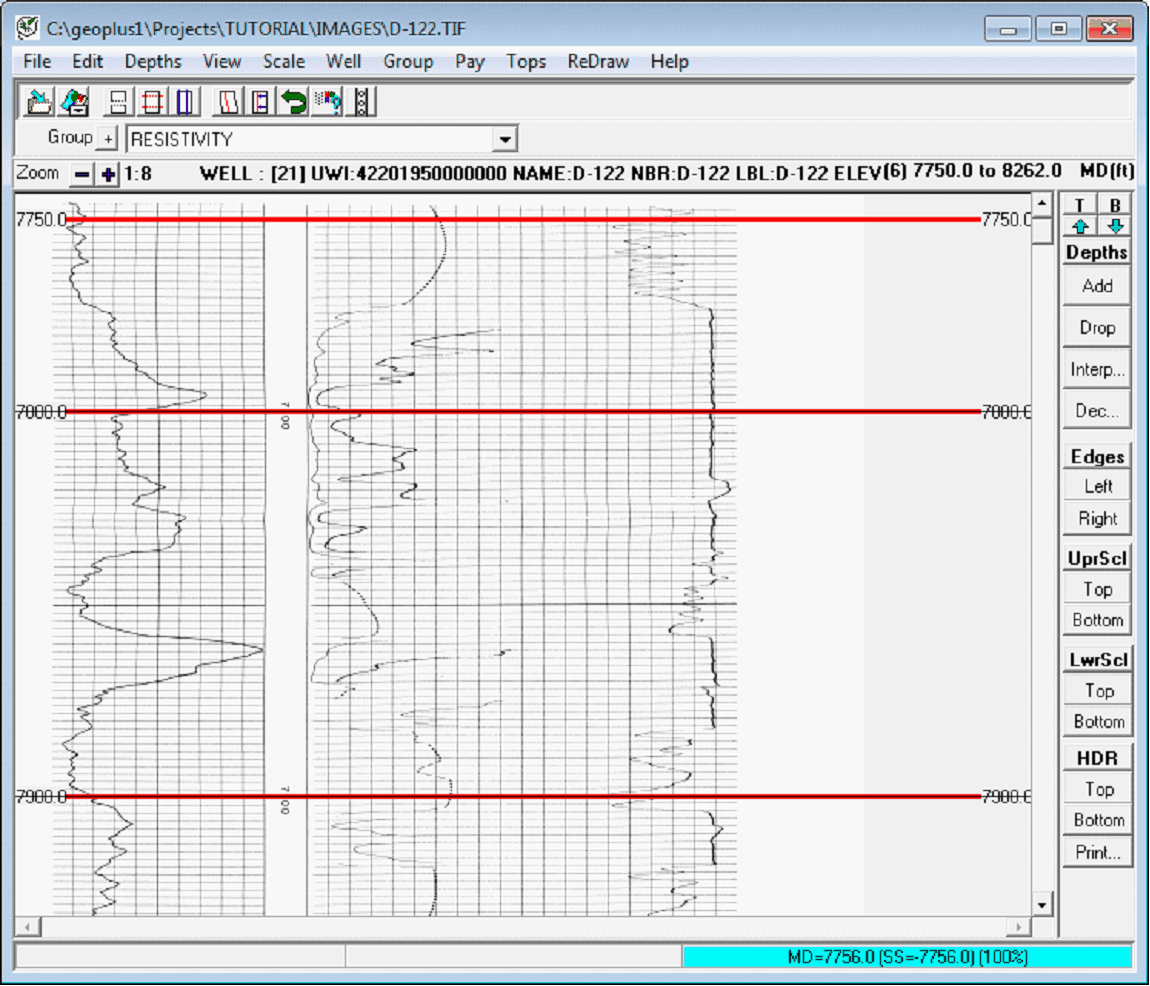Screen dimensions: 1150x986
Task: Click the Print button under HDR
Action: (x=1097, y=852)
